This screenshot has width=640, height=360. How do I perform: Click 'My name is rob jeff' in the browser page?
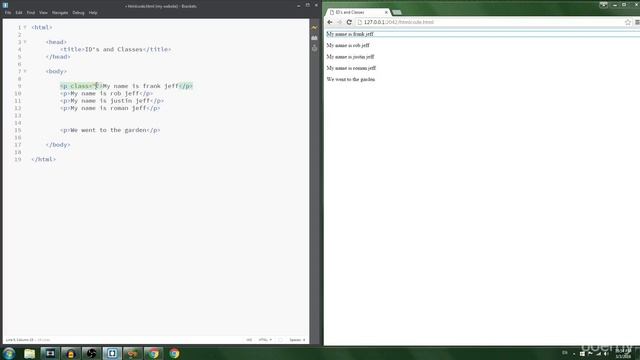348,45
